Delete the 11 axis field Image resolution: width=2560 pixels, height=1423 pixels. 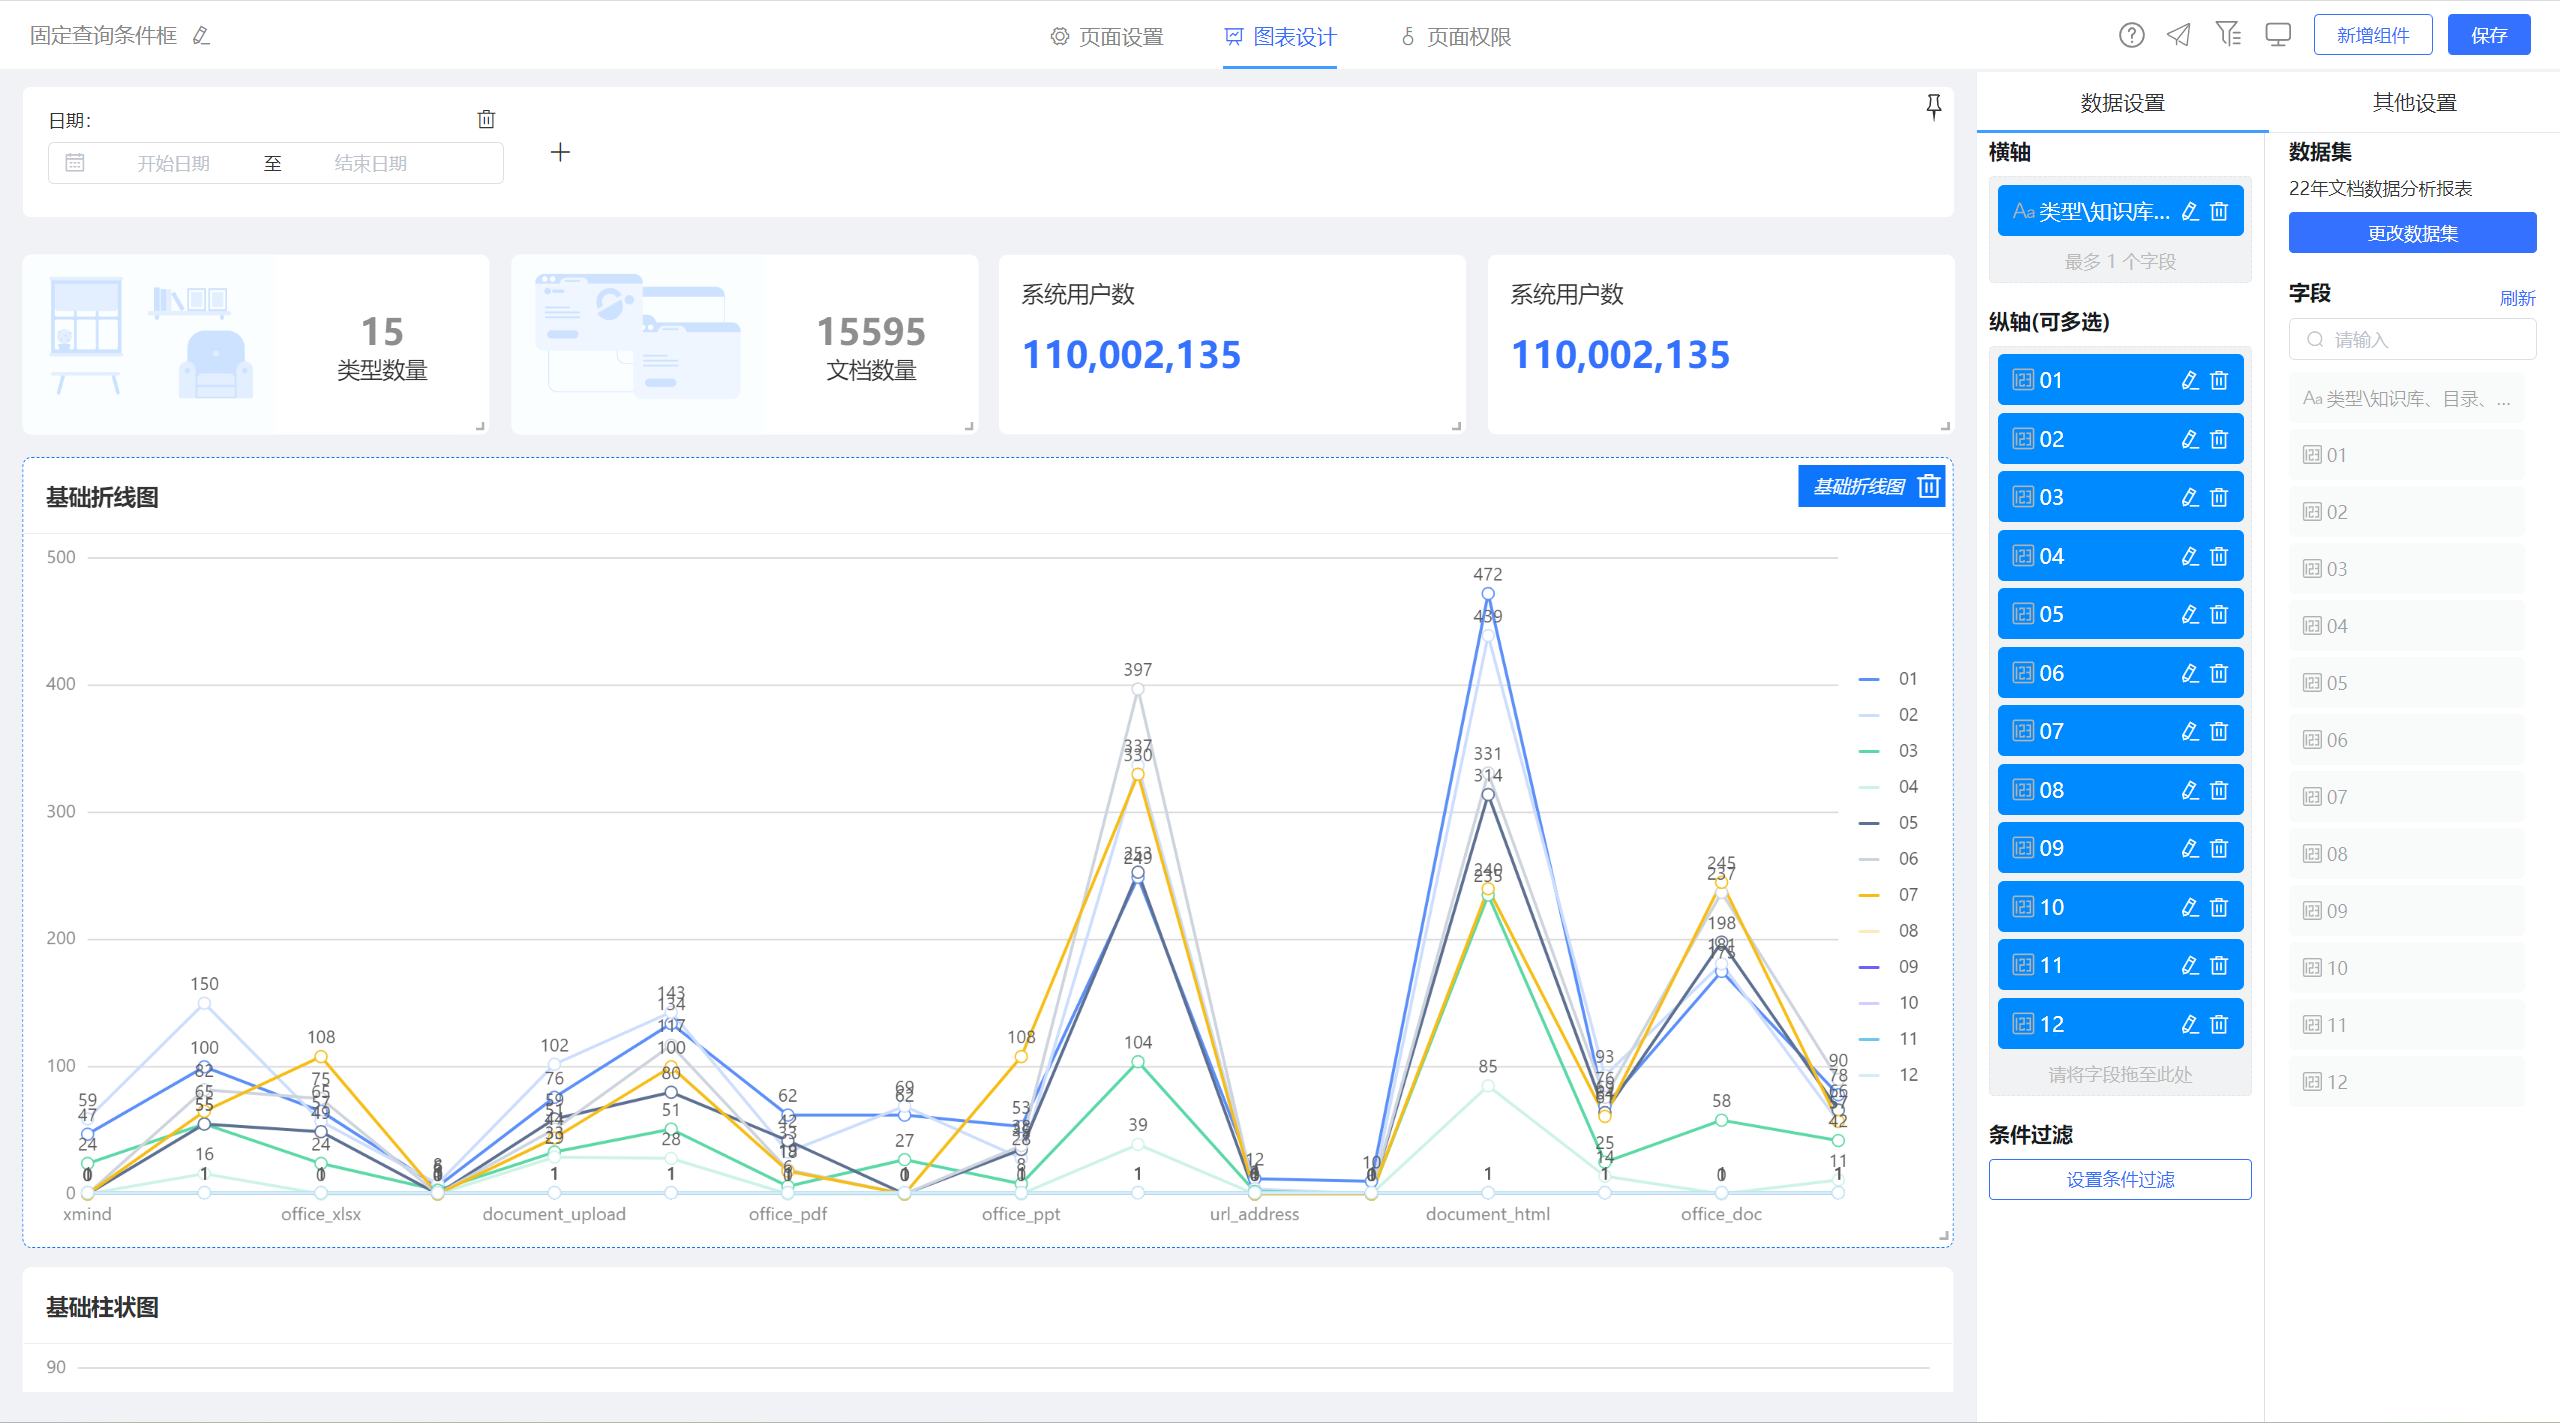coord(2219,965)
